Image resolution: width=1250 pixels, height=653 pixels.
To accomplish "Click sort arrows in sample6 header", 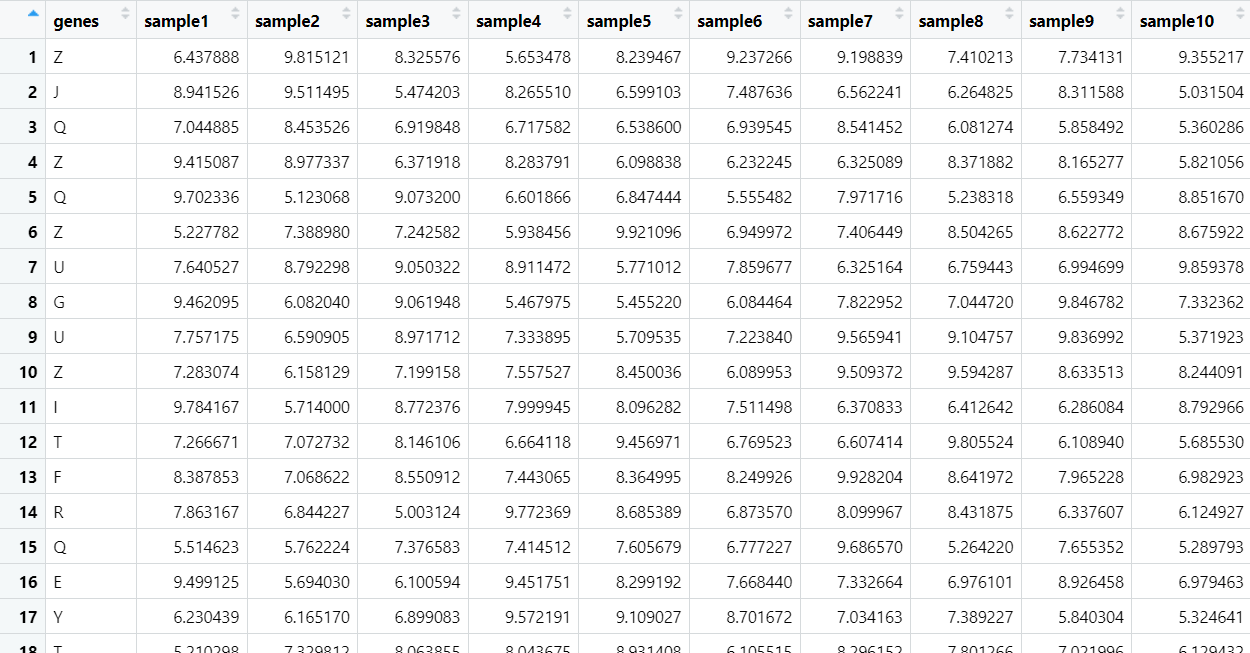I will point(788,14).
